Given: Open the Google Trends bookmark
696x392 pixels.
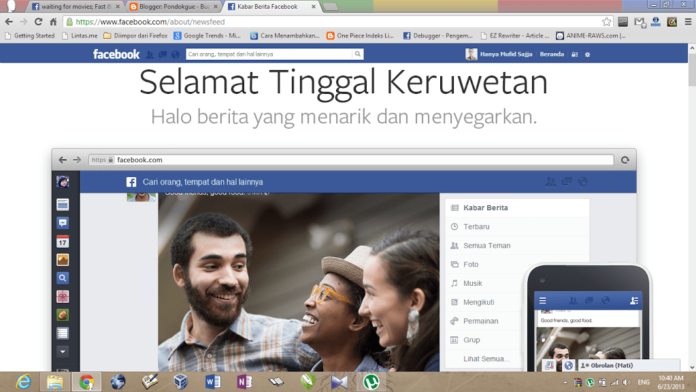Looking at the screenshot, I should click(207, 36).
